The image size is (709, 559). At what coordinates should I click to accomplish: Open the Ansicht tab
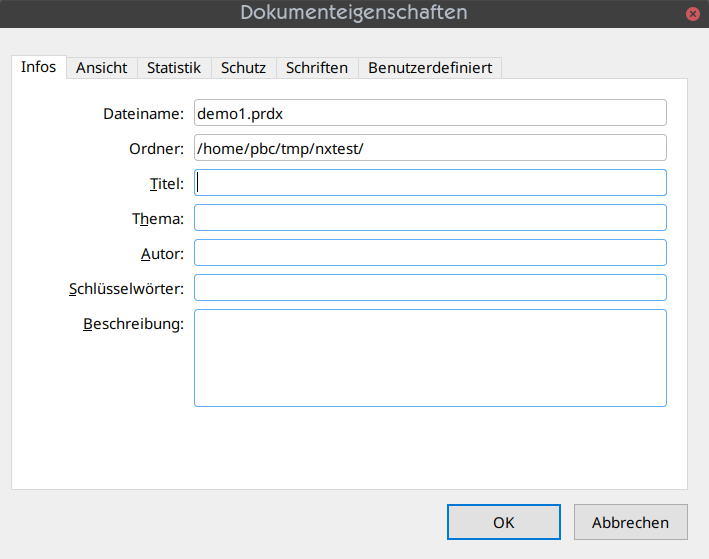pyautogui.click(x=102, y=68)
